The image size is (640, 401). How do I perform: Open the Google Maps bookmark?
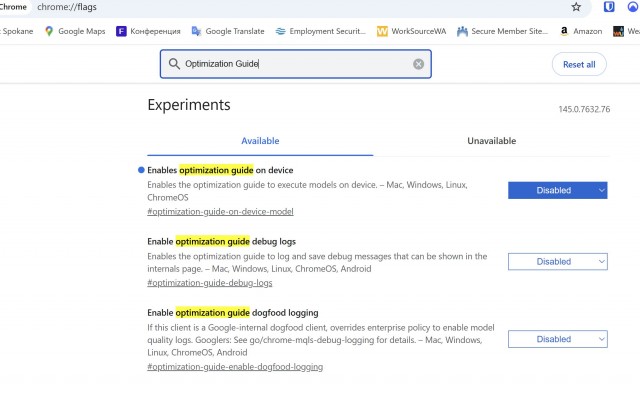(75, 31)
